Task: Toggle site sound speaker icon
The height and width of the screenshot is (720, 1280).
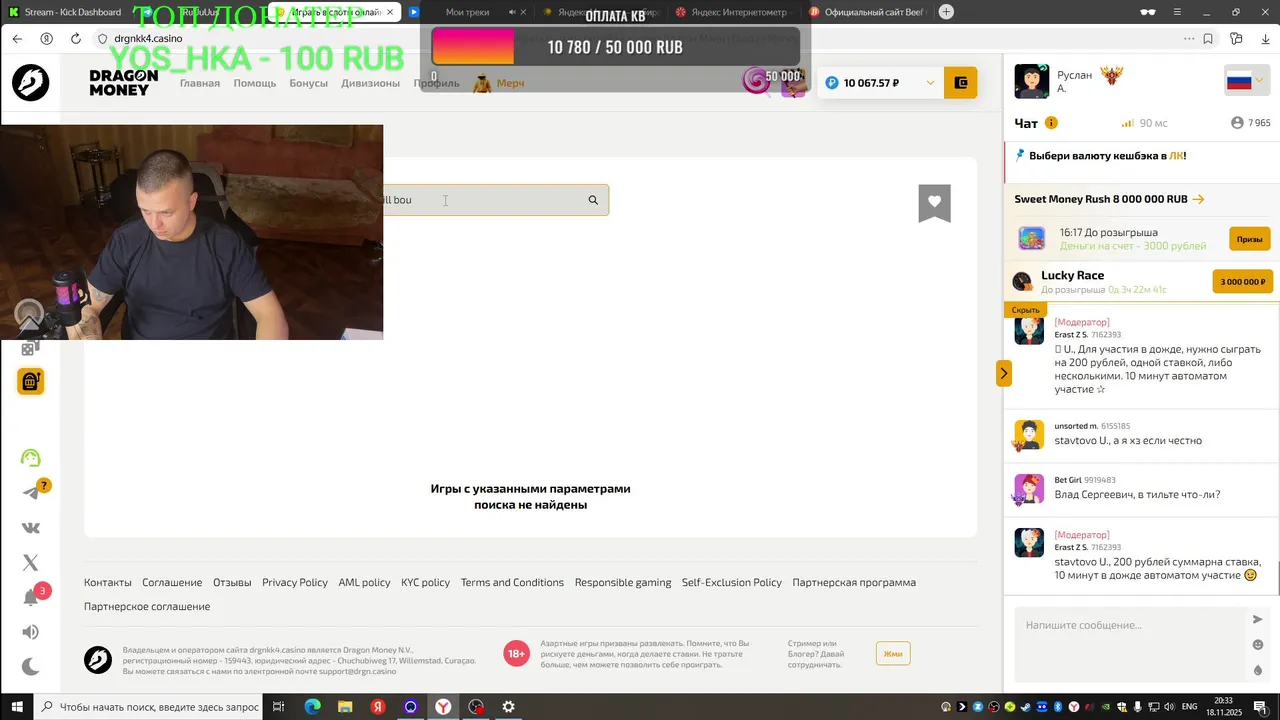Action: pyautogui.click(x=31, y=632)
